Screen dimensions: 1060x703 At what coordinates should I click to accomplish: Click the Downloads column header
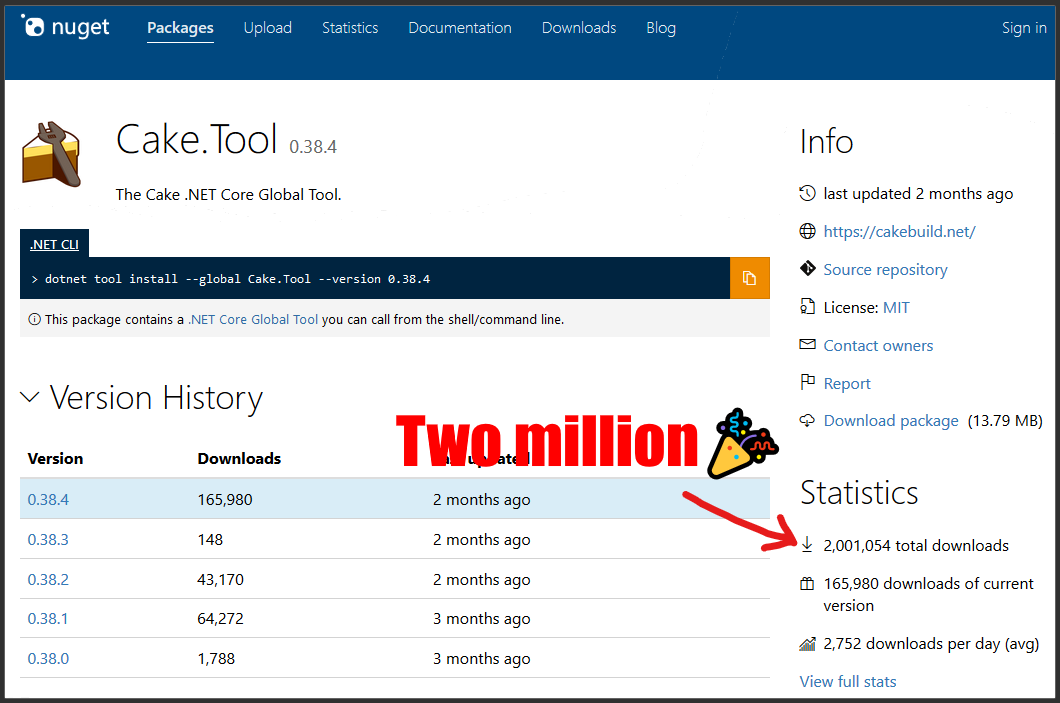pyautogui.click(x=239, y=458)
